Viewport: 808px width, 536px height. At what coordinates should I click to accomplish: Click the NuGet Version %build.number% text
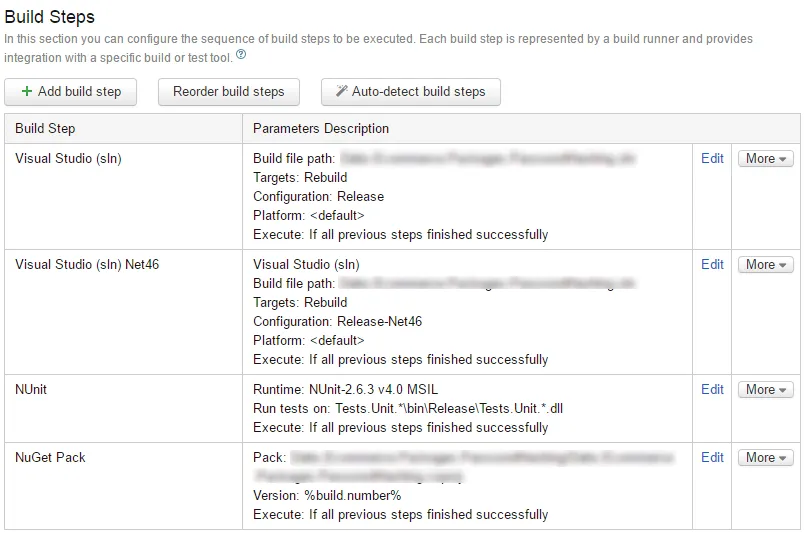(x=327, y=495)
